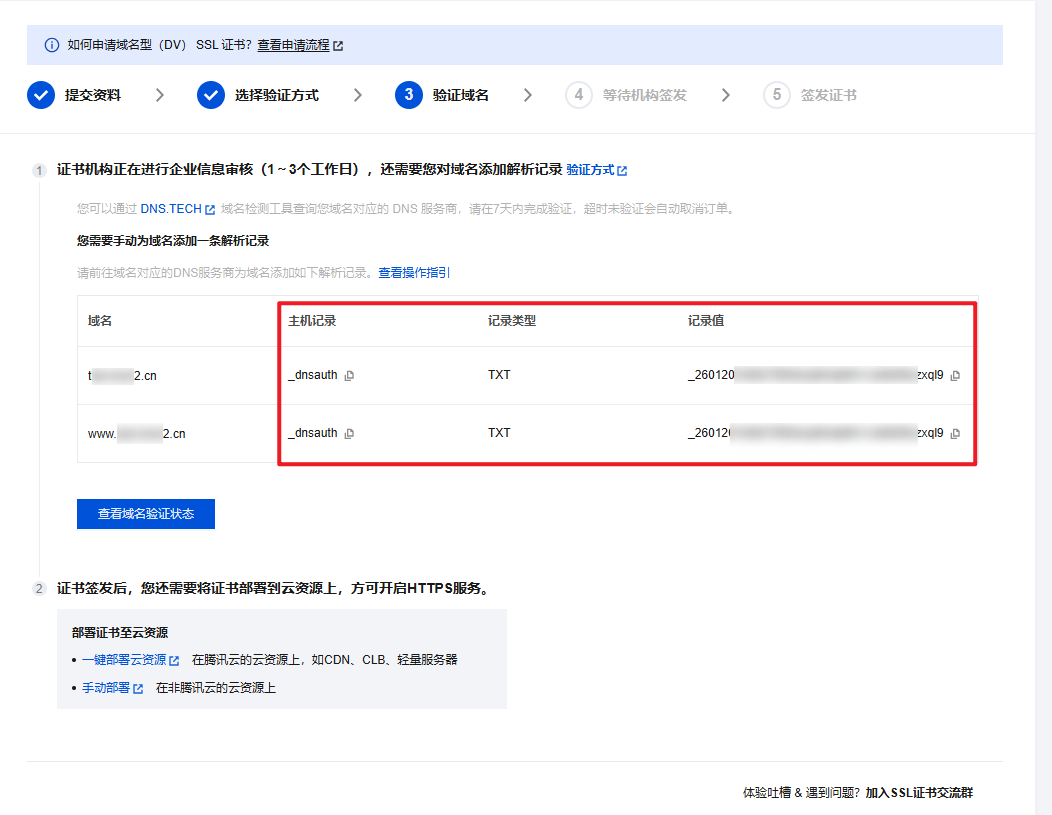Image resolution: width=1052 pixels, height=815 pixels.
Task: Select the www domain name cell
Action: [137, 434]
